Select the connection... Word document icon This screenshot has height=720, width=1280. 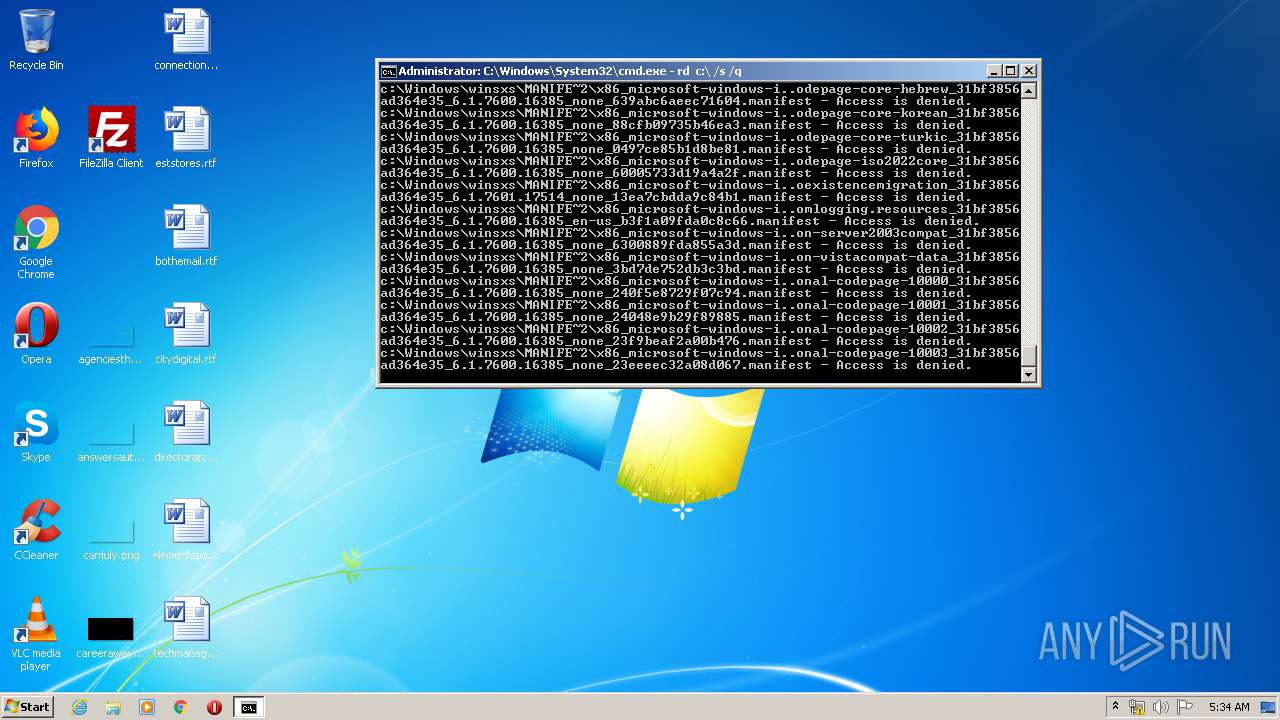pyautogui.click(x=186, y=40)
